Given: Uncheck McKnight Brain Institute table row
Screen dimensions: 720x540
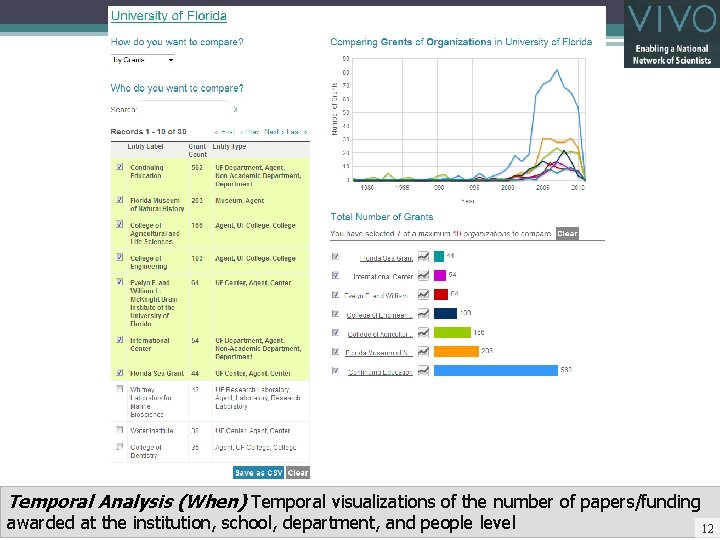Looking at the screenshot, I should 120,281.
